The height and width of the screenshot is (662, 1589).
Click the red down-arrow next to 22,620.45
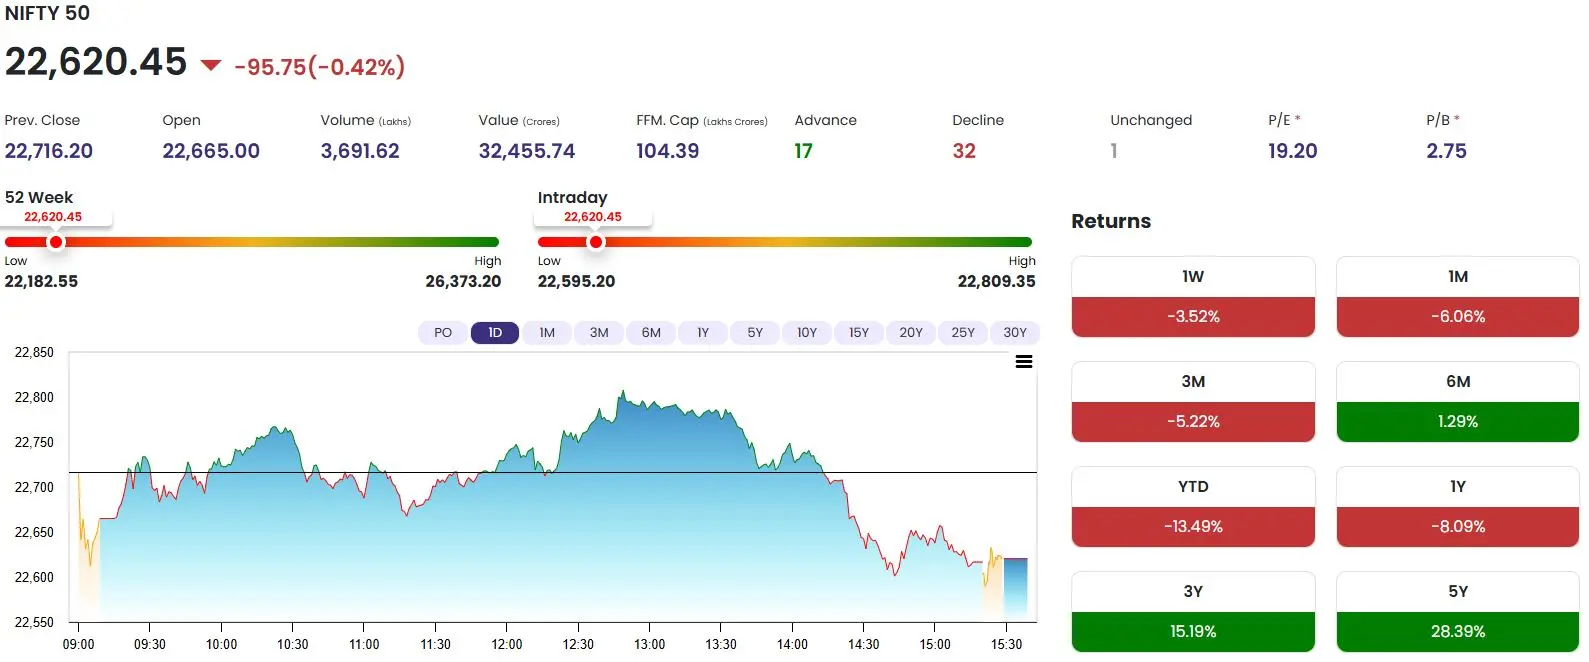211,66
